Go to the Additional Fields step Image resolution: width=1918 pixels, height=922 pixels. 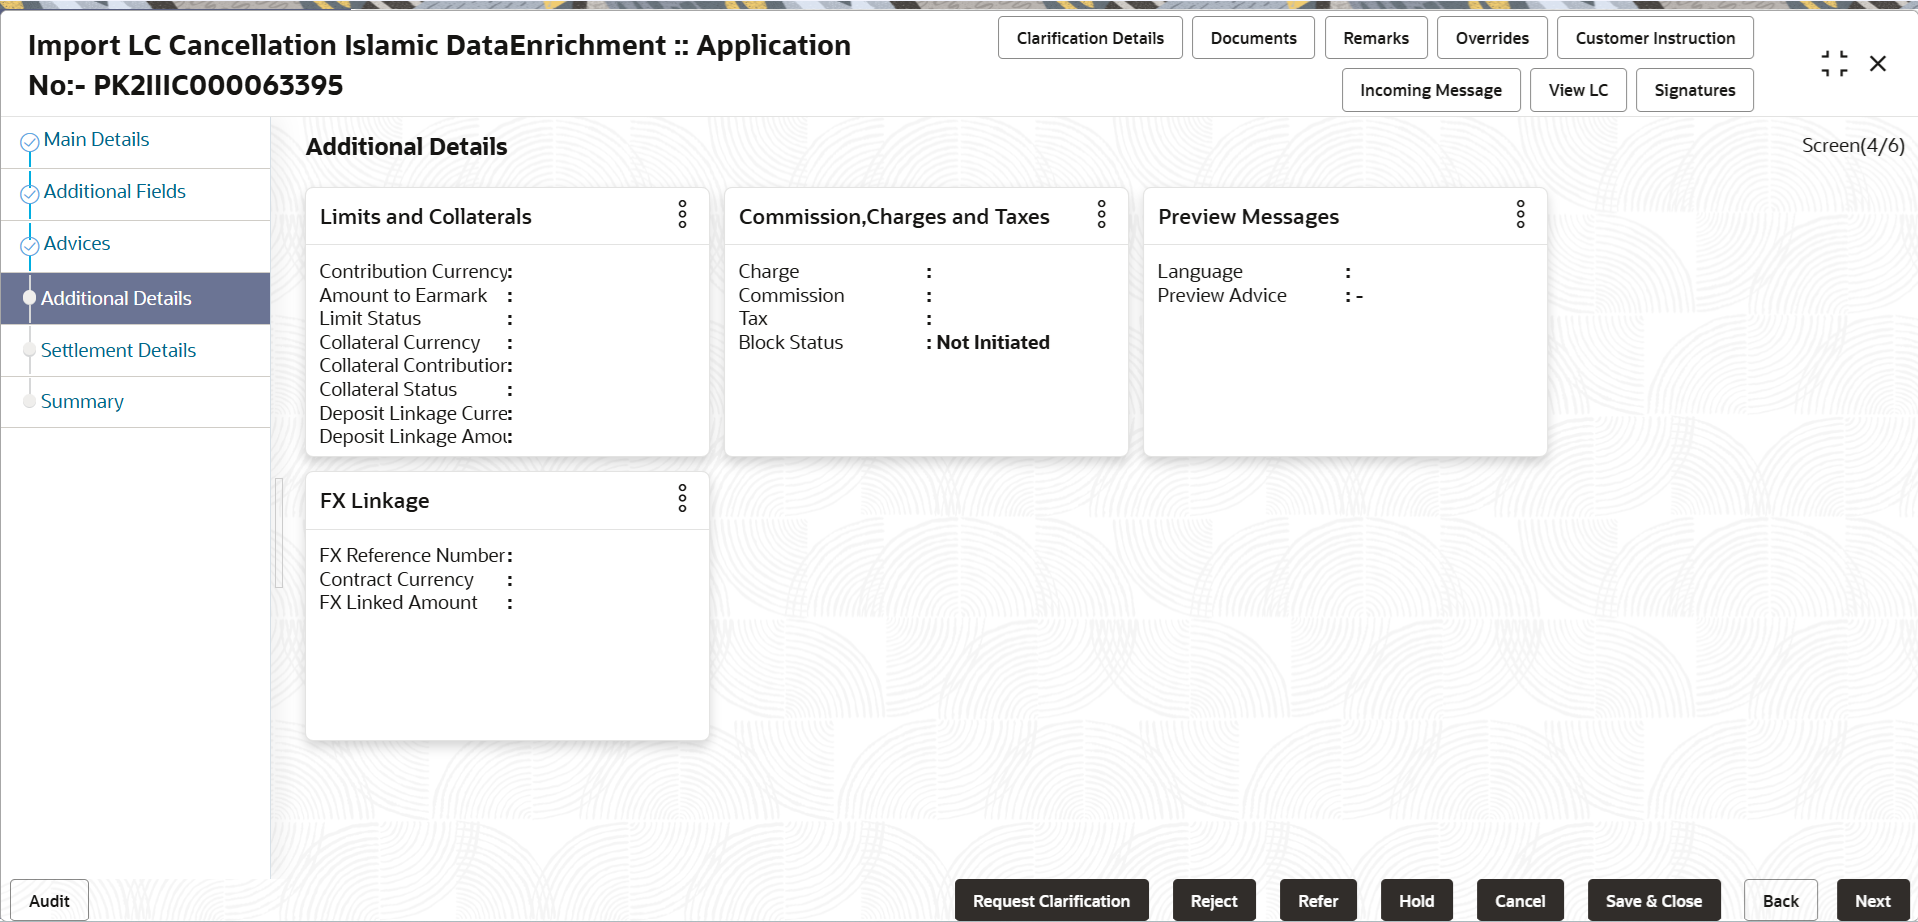pyautogui.click(x=115, y=192)
